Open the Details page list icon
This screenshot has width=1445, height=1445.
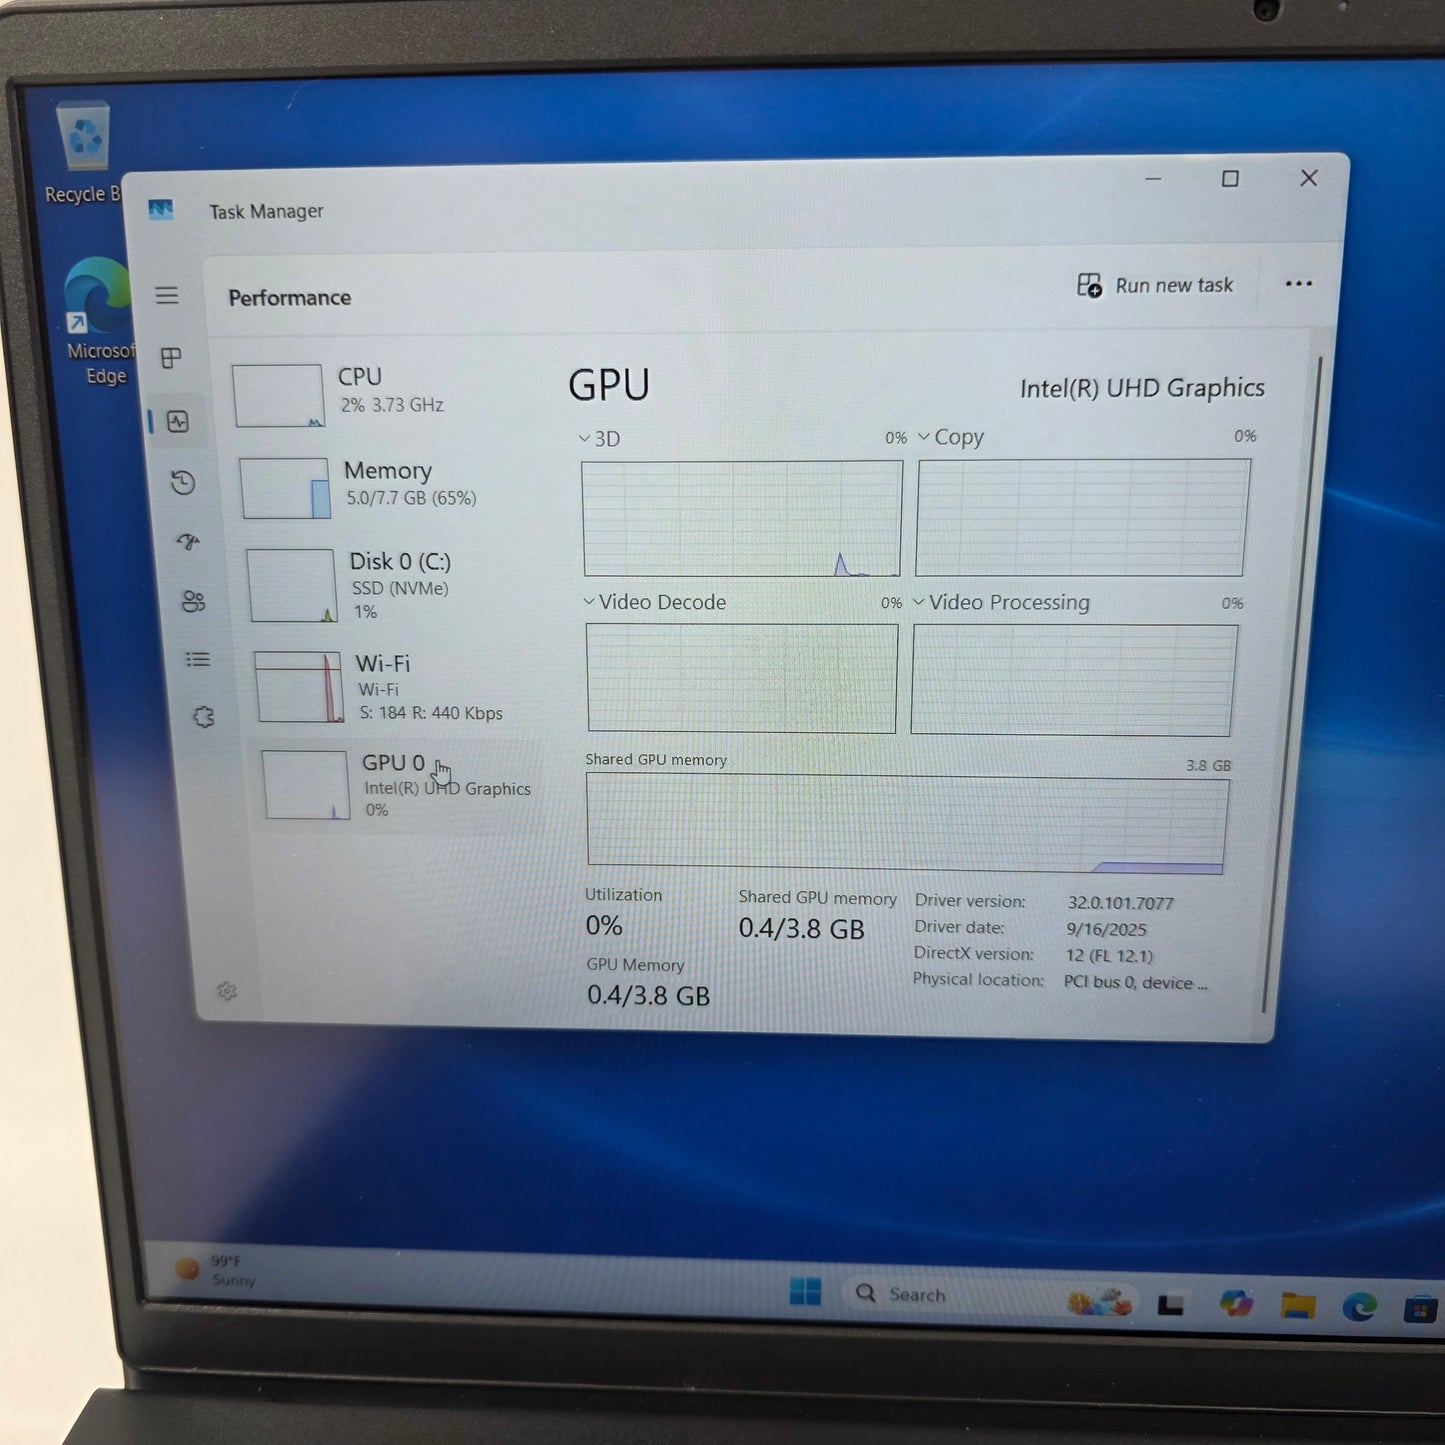[198, 659]
